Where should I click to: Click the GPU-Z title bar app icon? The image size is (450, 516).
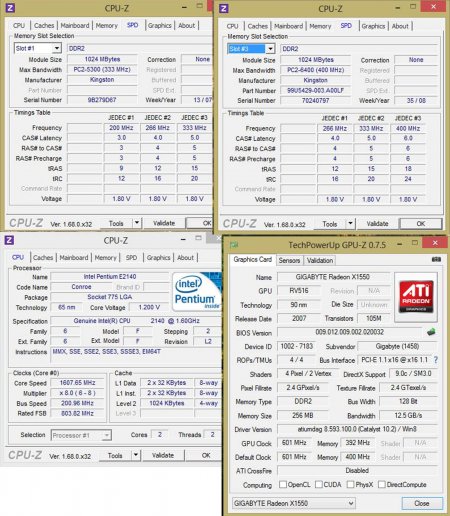click(234, 245)
